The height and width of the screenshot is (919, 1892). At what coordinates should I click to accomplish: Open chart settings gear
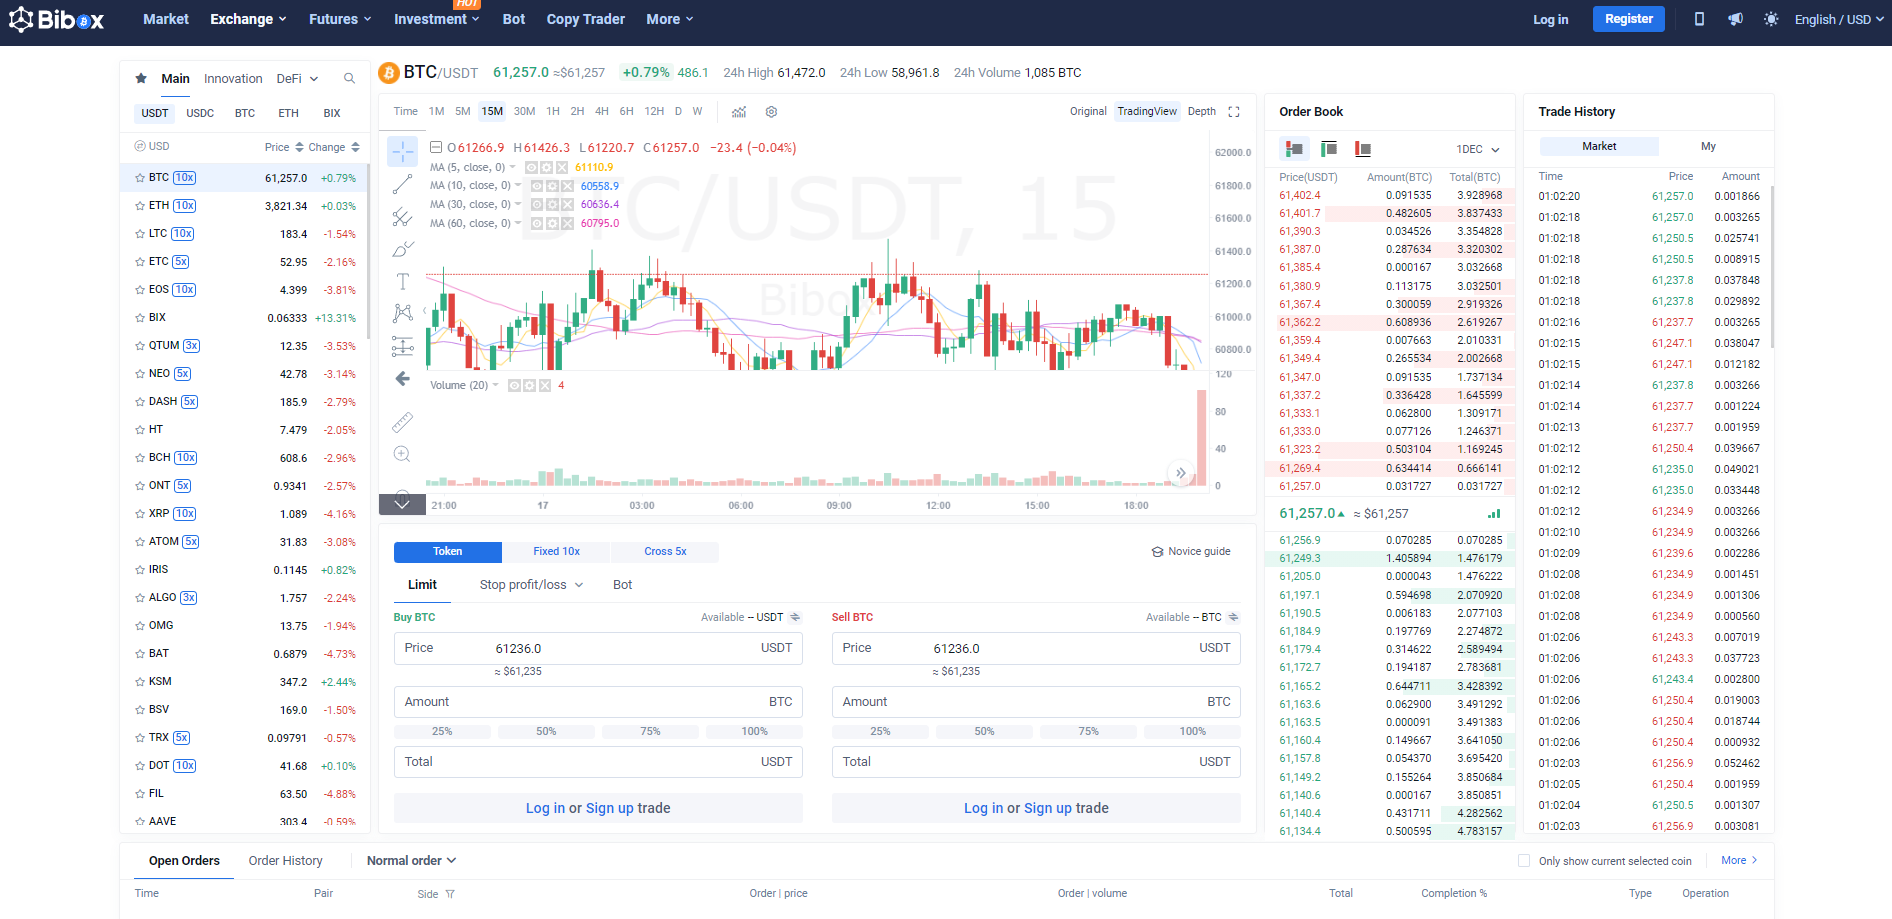[771, 112]
